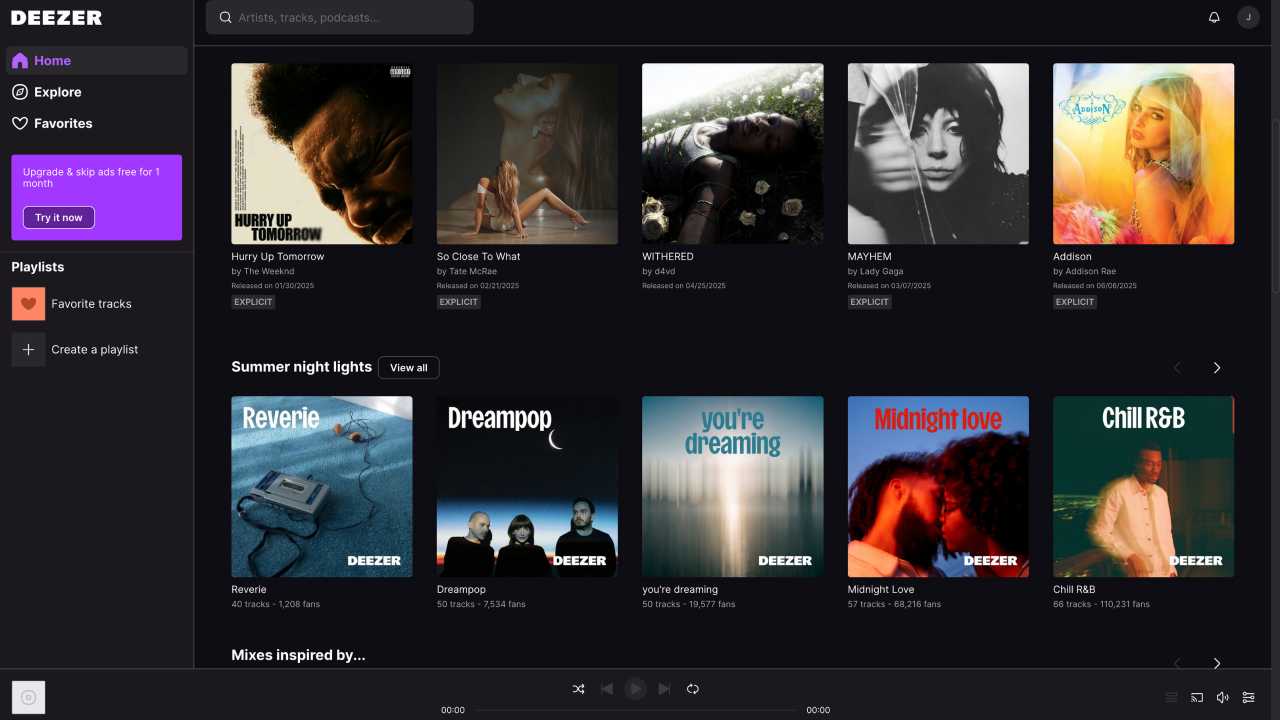Click the Try it now button

(x=59, y=217)
